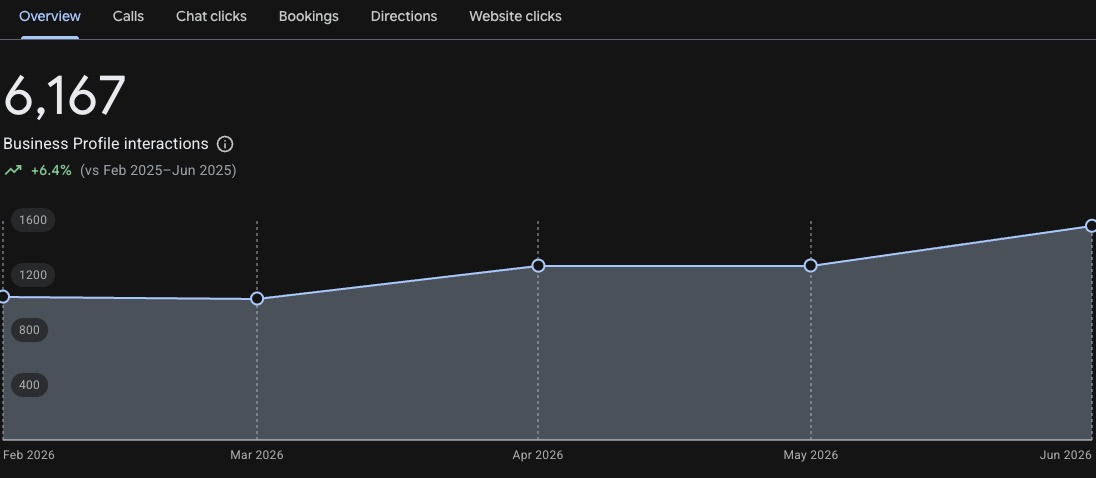The width and height of the screenshot is (1096, 478).
Task: Click the Apr 2026 axis label
Action: click(x=538, y=455)
